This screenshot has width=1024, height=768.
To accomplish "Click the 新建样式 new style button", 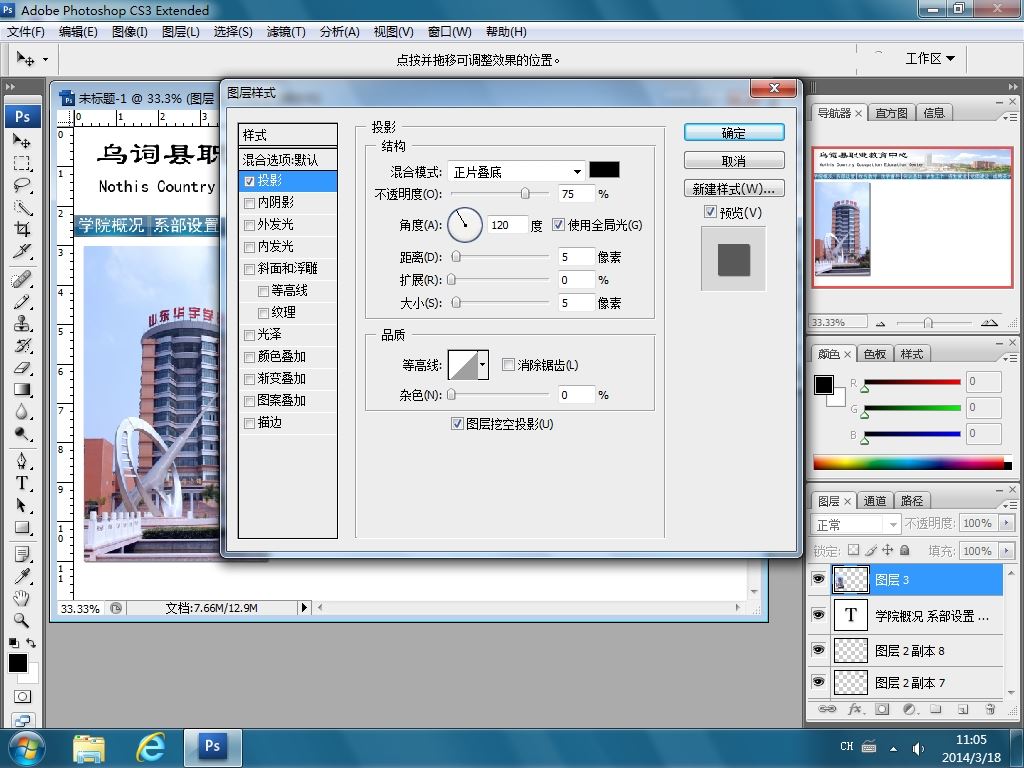I will click(x=734, y=189).
